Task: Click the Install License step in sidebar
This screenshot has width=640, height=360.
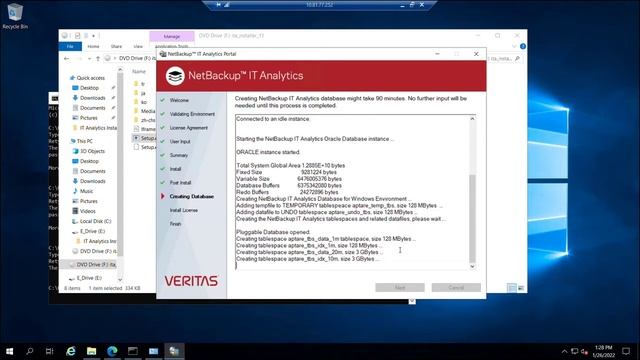Action: coord(184,210)
